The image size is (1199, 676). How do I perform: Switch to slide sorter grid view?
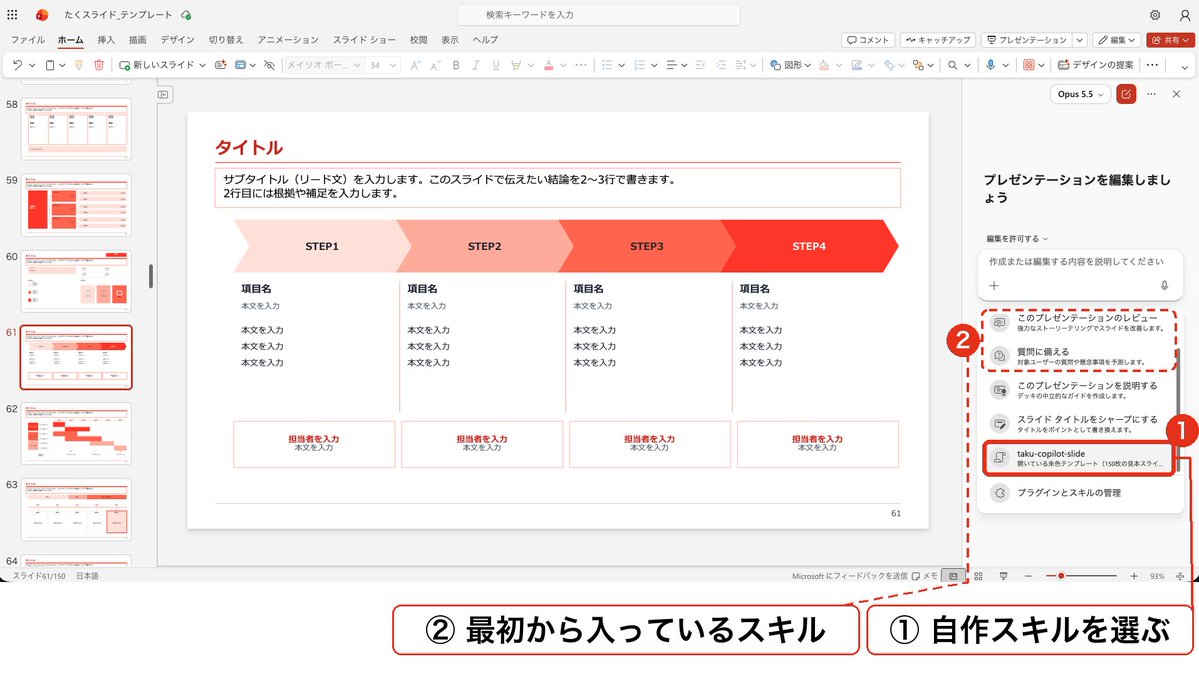[978, 576]
